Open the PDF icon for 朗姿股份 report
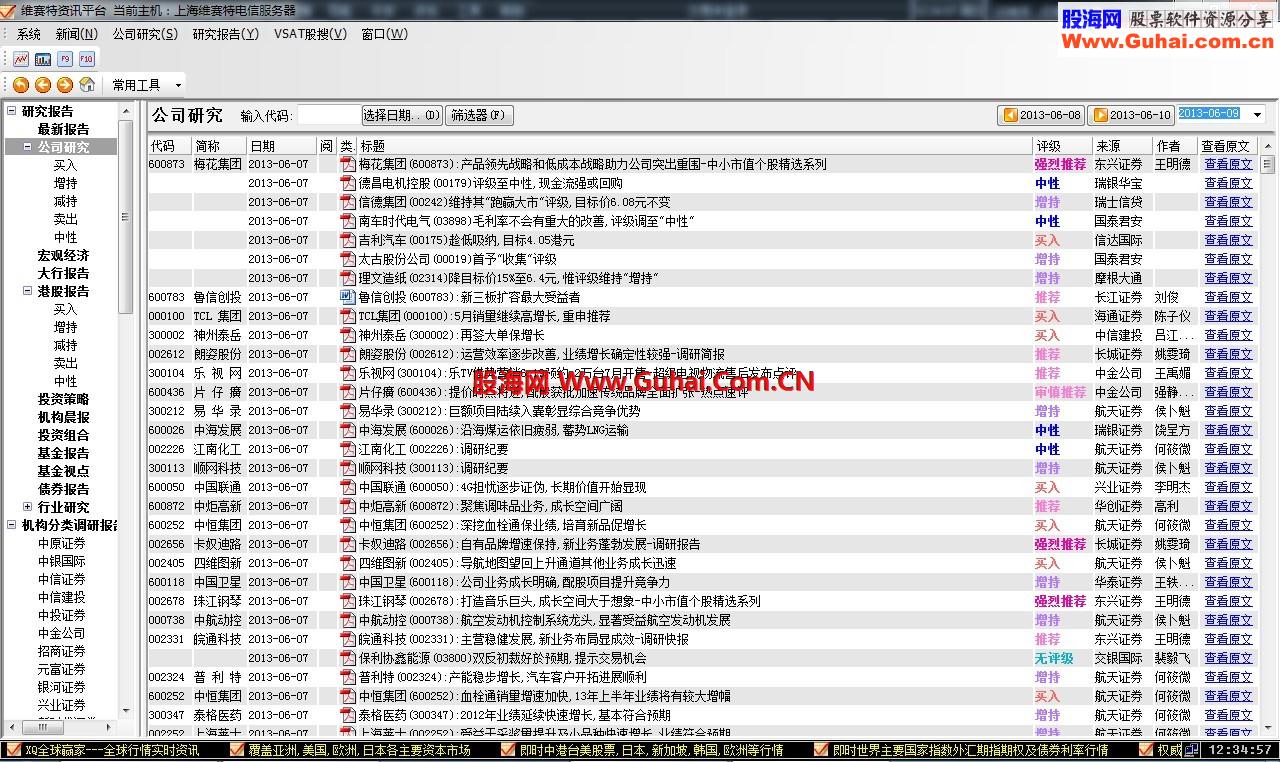Image resolution: width=1280 pixels, height=762 pixels. [x=347, y=354]
